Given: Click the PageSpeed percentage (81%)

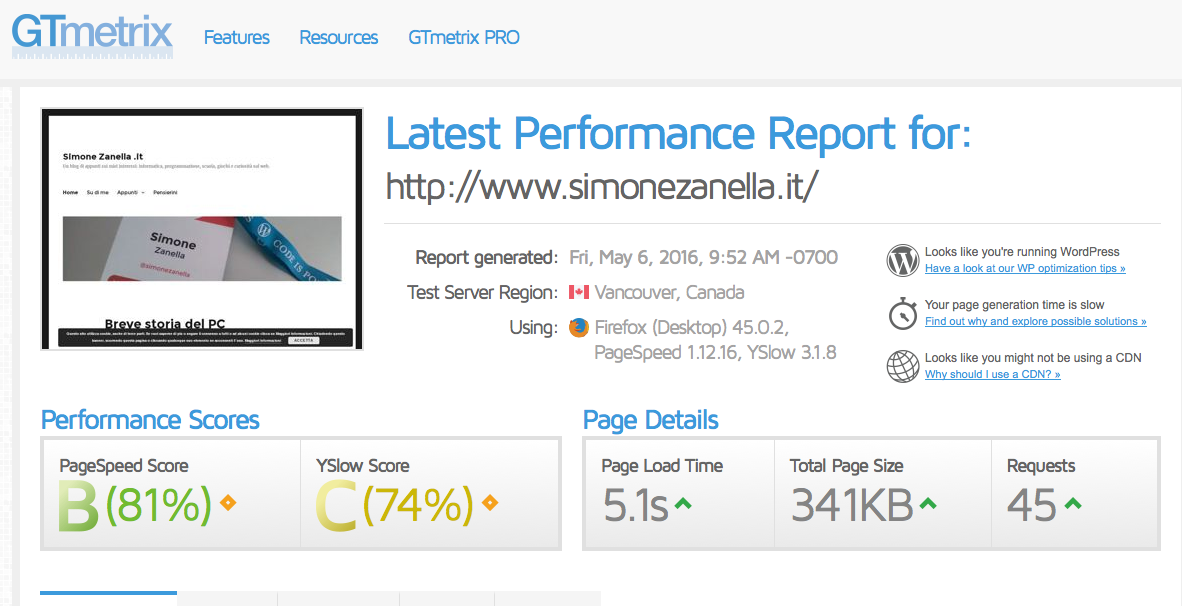Looking at the screenshot, I should click(x=158, y=504).
